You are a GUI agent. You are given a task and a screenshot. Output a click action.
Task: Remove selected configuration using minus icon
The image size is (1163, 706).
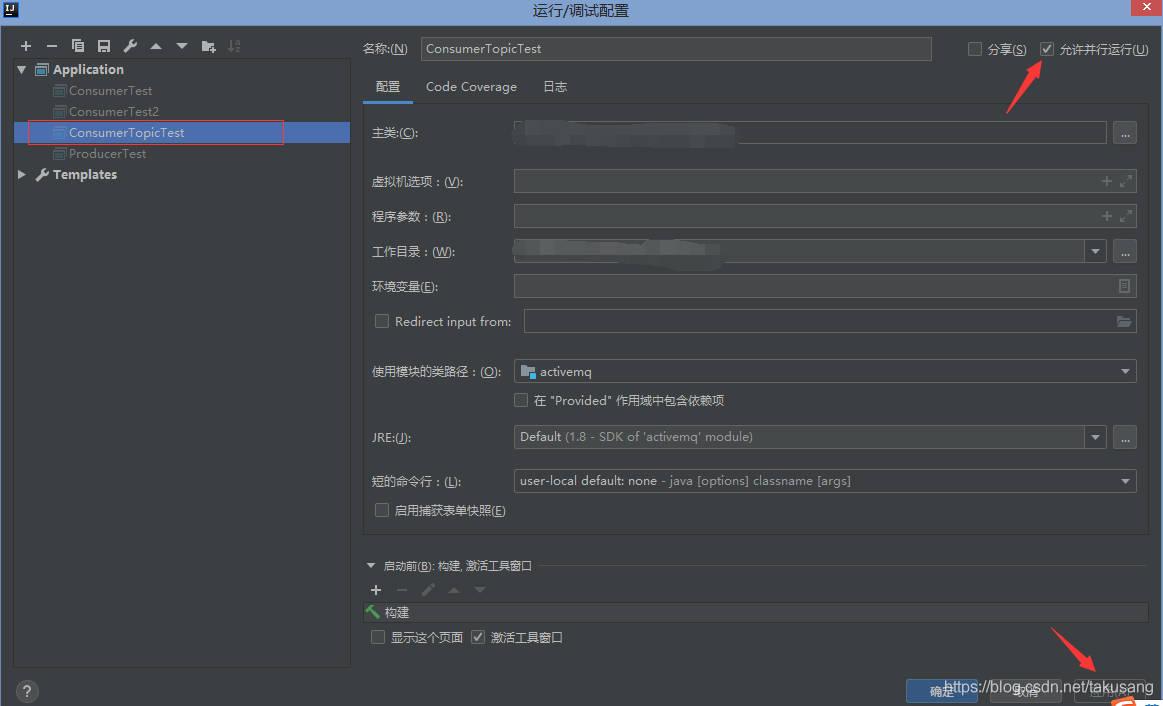(x=51, y=45)
